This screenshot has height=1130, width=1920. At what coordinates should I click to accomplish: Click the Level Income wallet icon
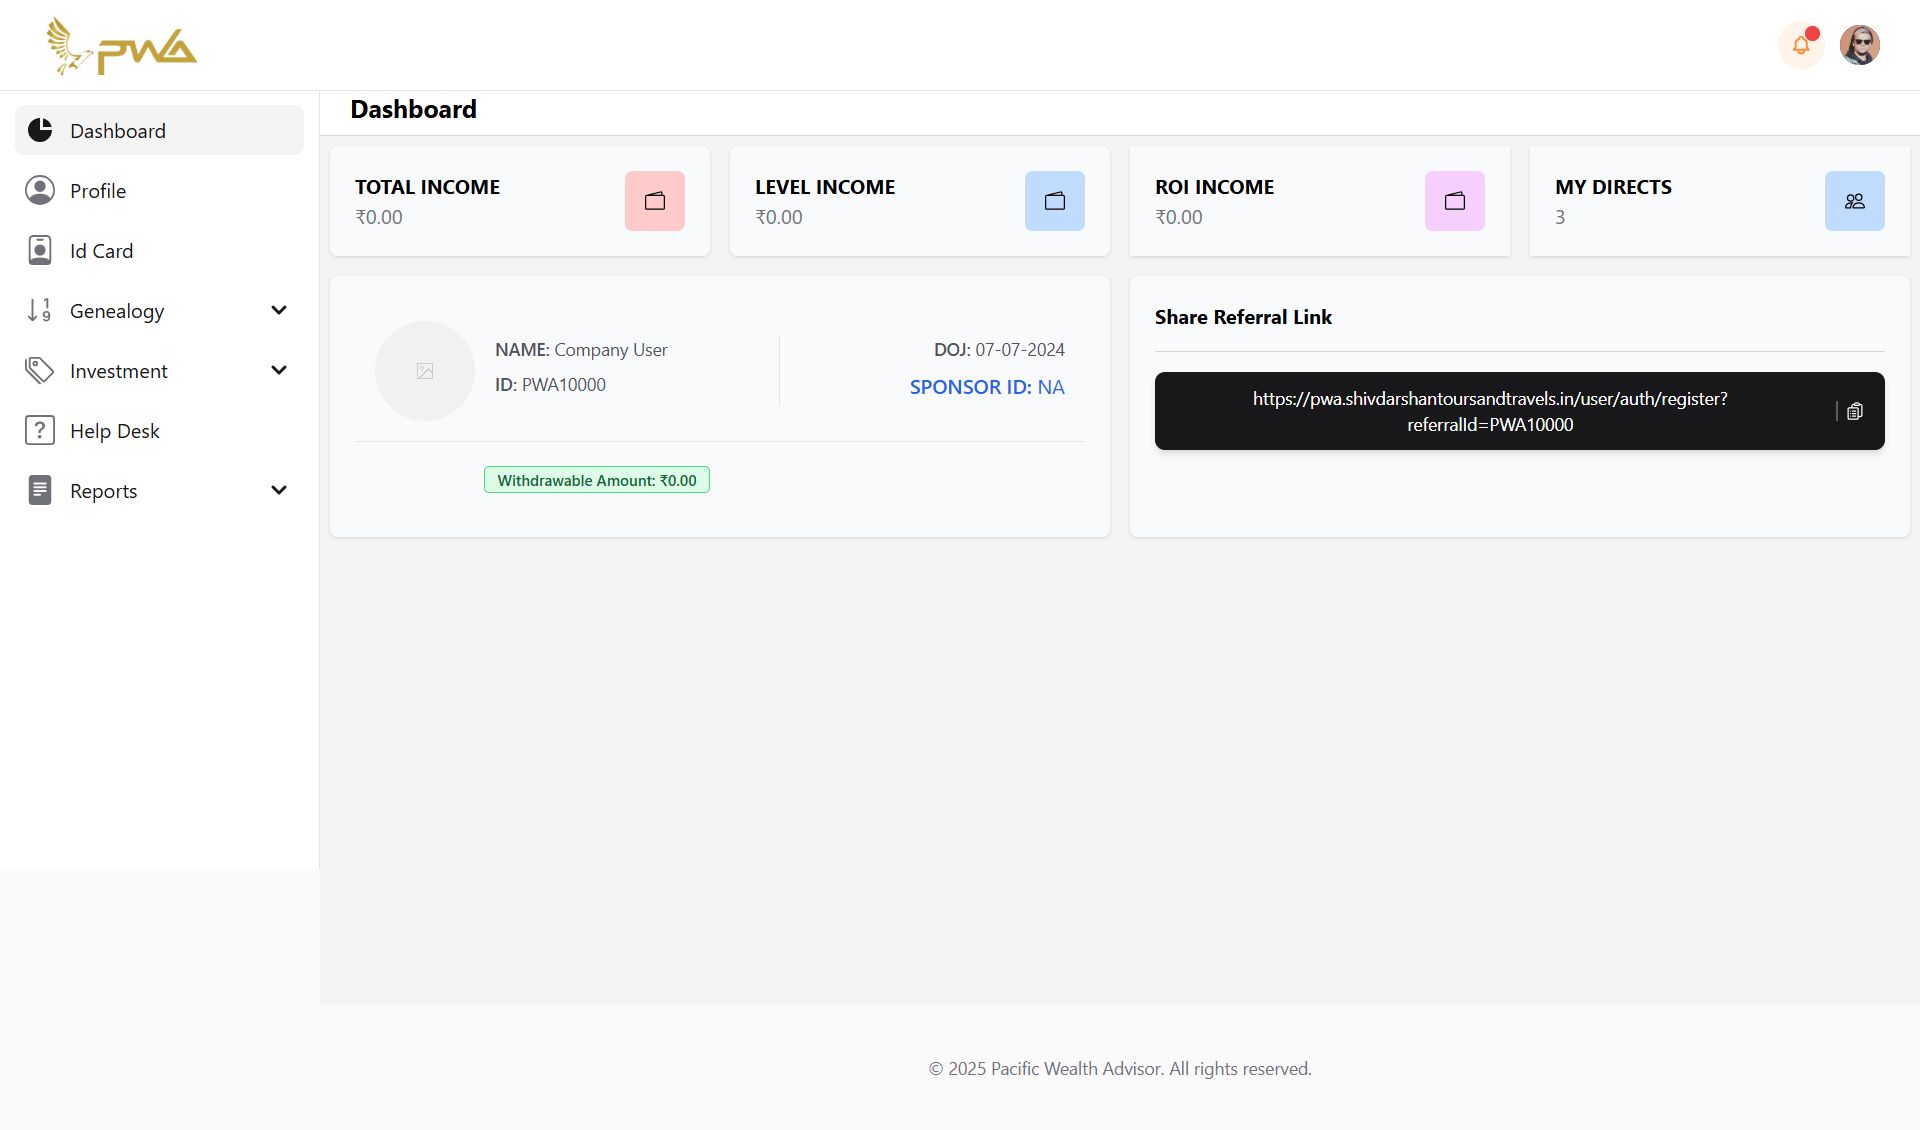(1054, 201)
